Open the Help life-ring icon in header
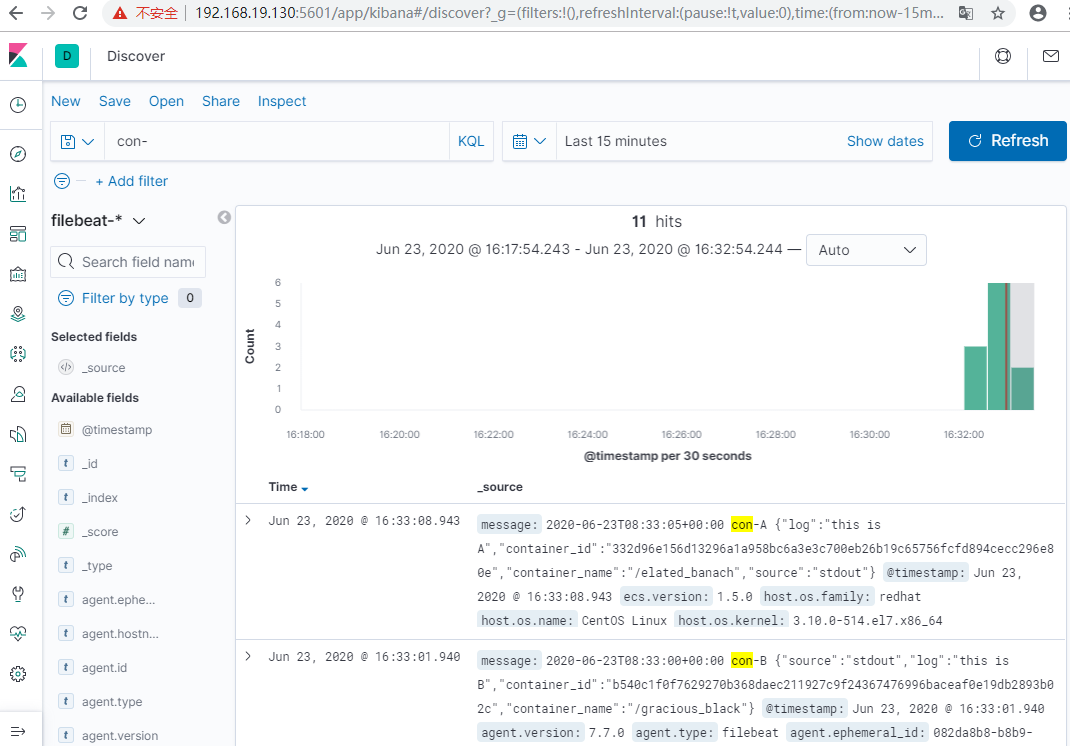Screen dimensions: 1070x746 (1003, 56)
